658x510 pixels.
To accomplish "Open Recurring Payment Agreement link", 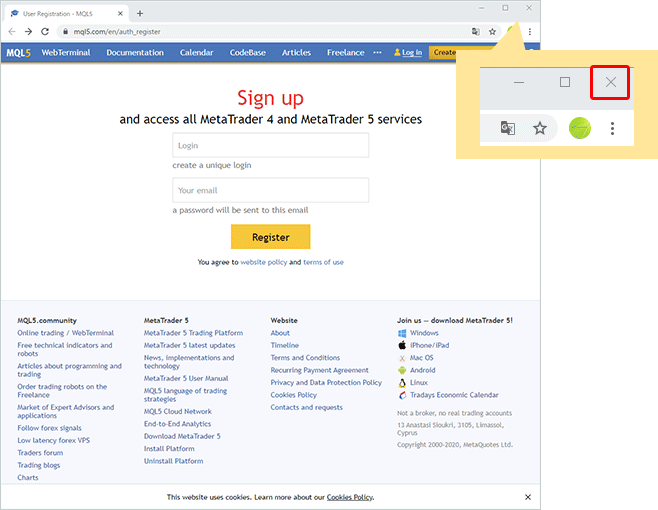I will [x=319, y=370].
